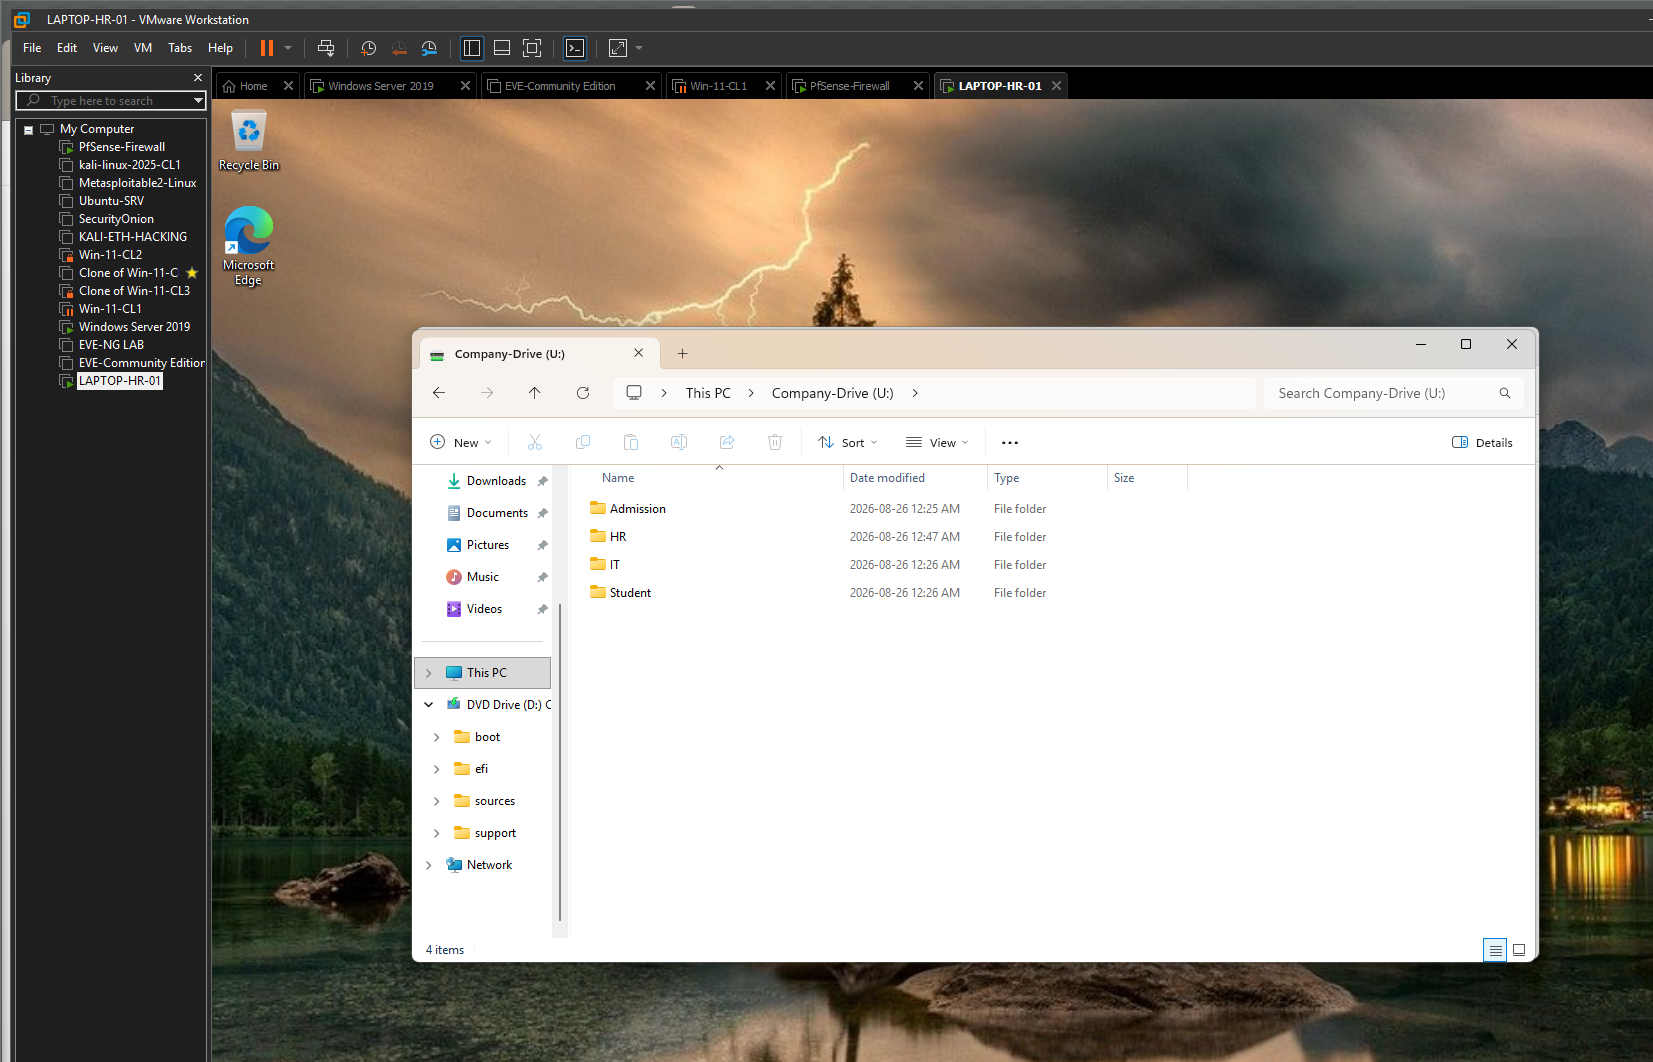Open the snapshot manager icon
Image resolution: width=1653 pixels, height=1062 pixels.
coord(429,48)
